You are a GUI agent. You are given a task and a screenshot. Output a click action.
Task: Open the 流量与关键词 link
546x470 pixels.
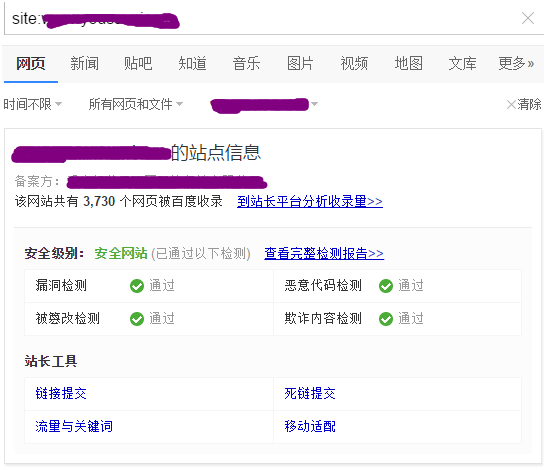coord(74,426)
